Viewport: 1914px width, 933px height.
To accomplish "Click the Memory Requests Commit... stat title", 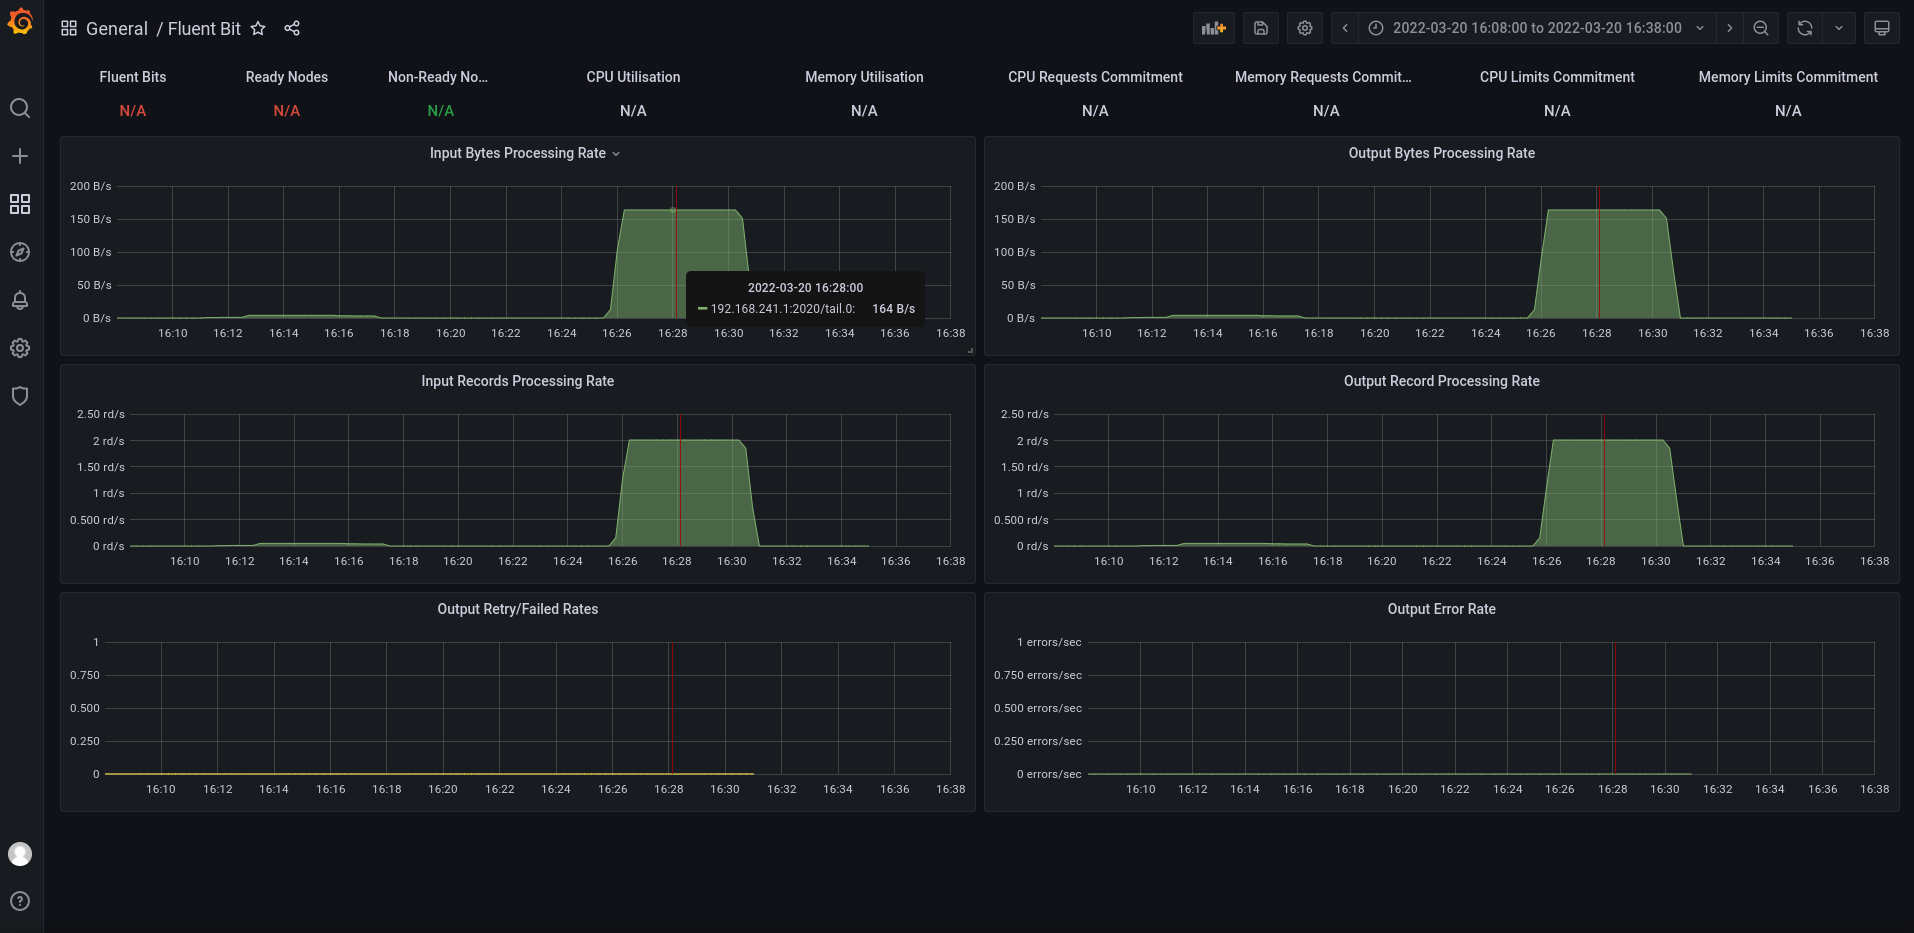I will click(1323, 77).
